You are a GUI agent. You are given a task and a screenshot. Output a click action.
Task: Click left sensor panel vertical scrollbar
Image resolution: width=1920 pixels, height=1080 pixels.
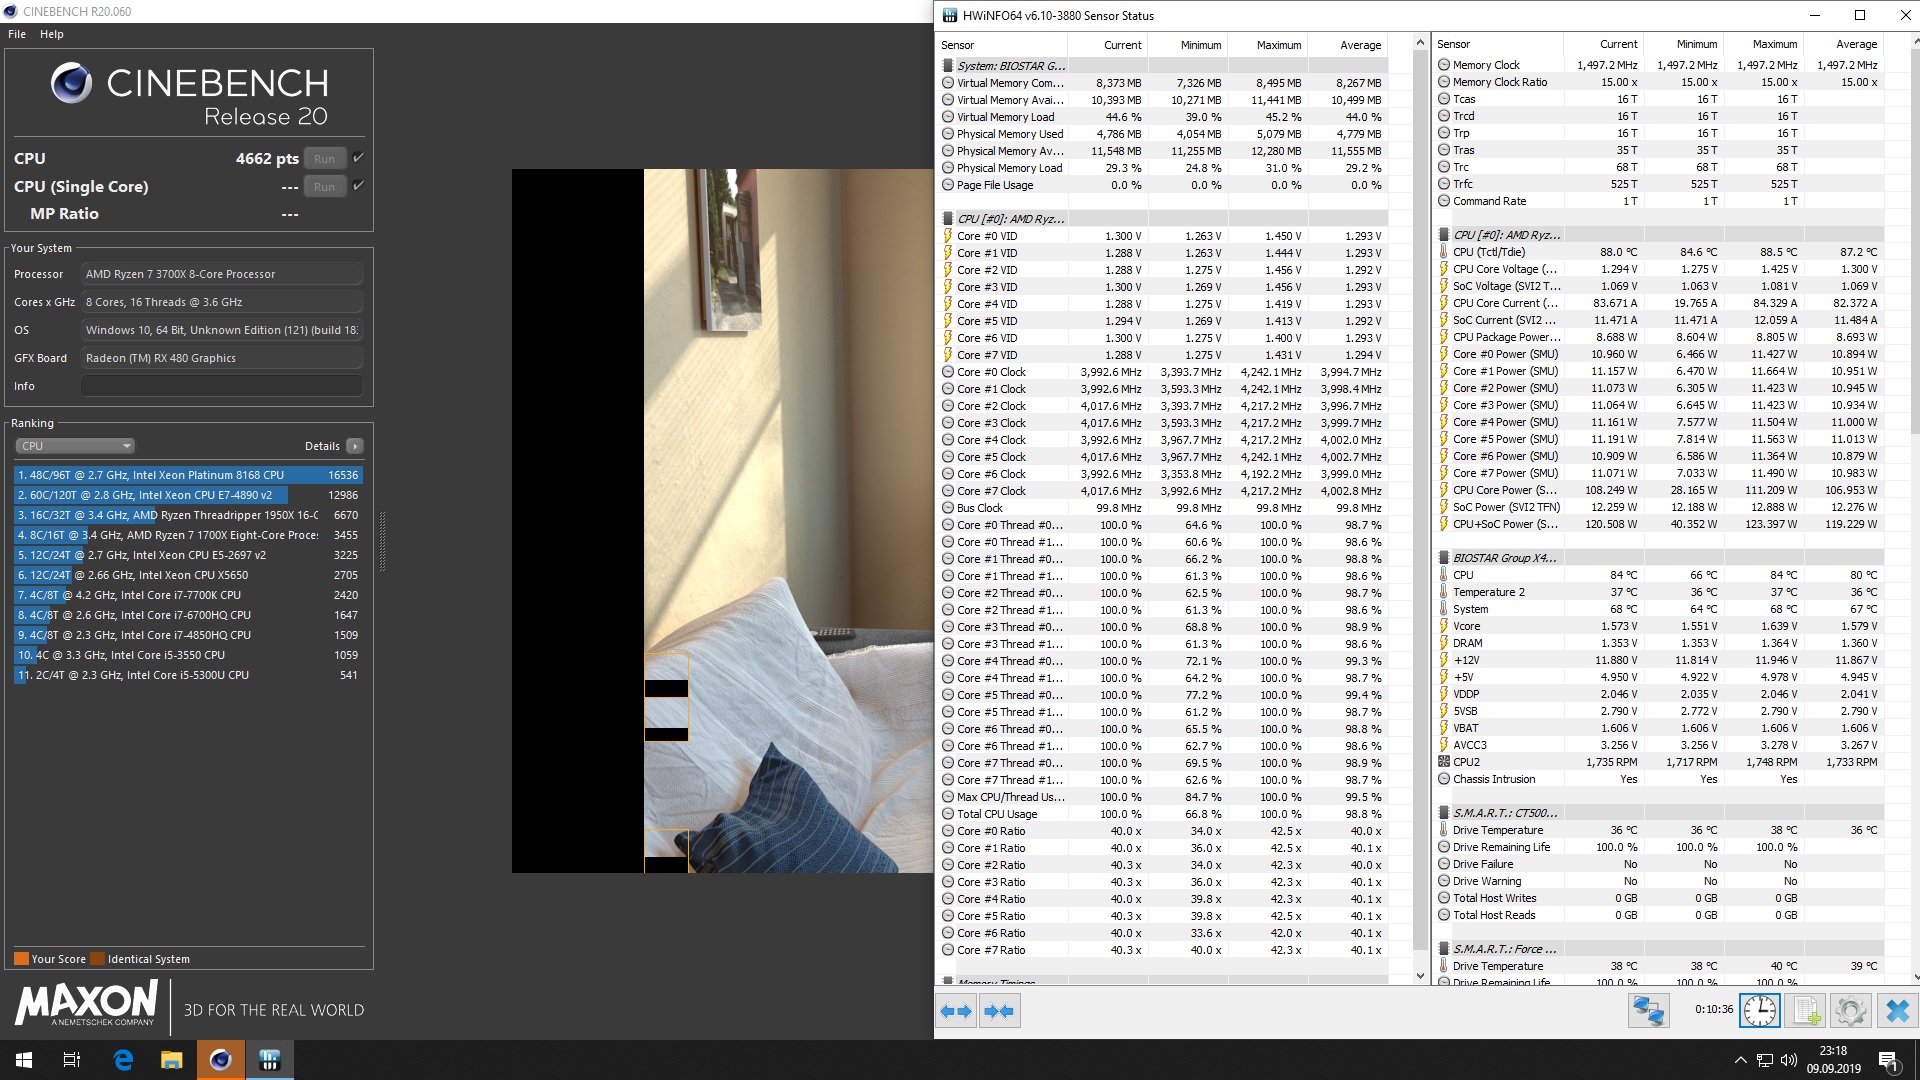point(1420,500)
